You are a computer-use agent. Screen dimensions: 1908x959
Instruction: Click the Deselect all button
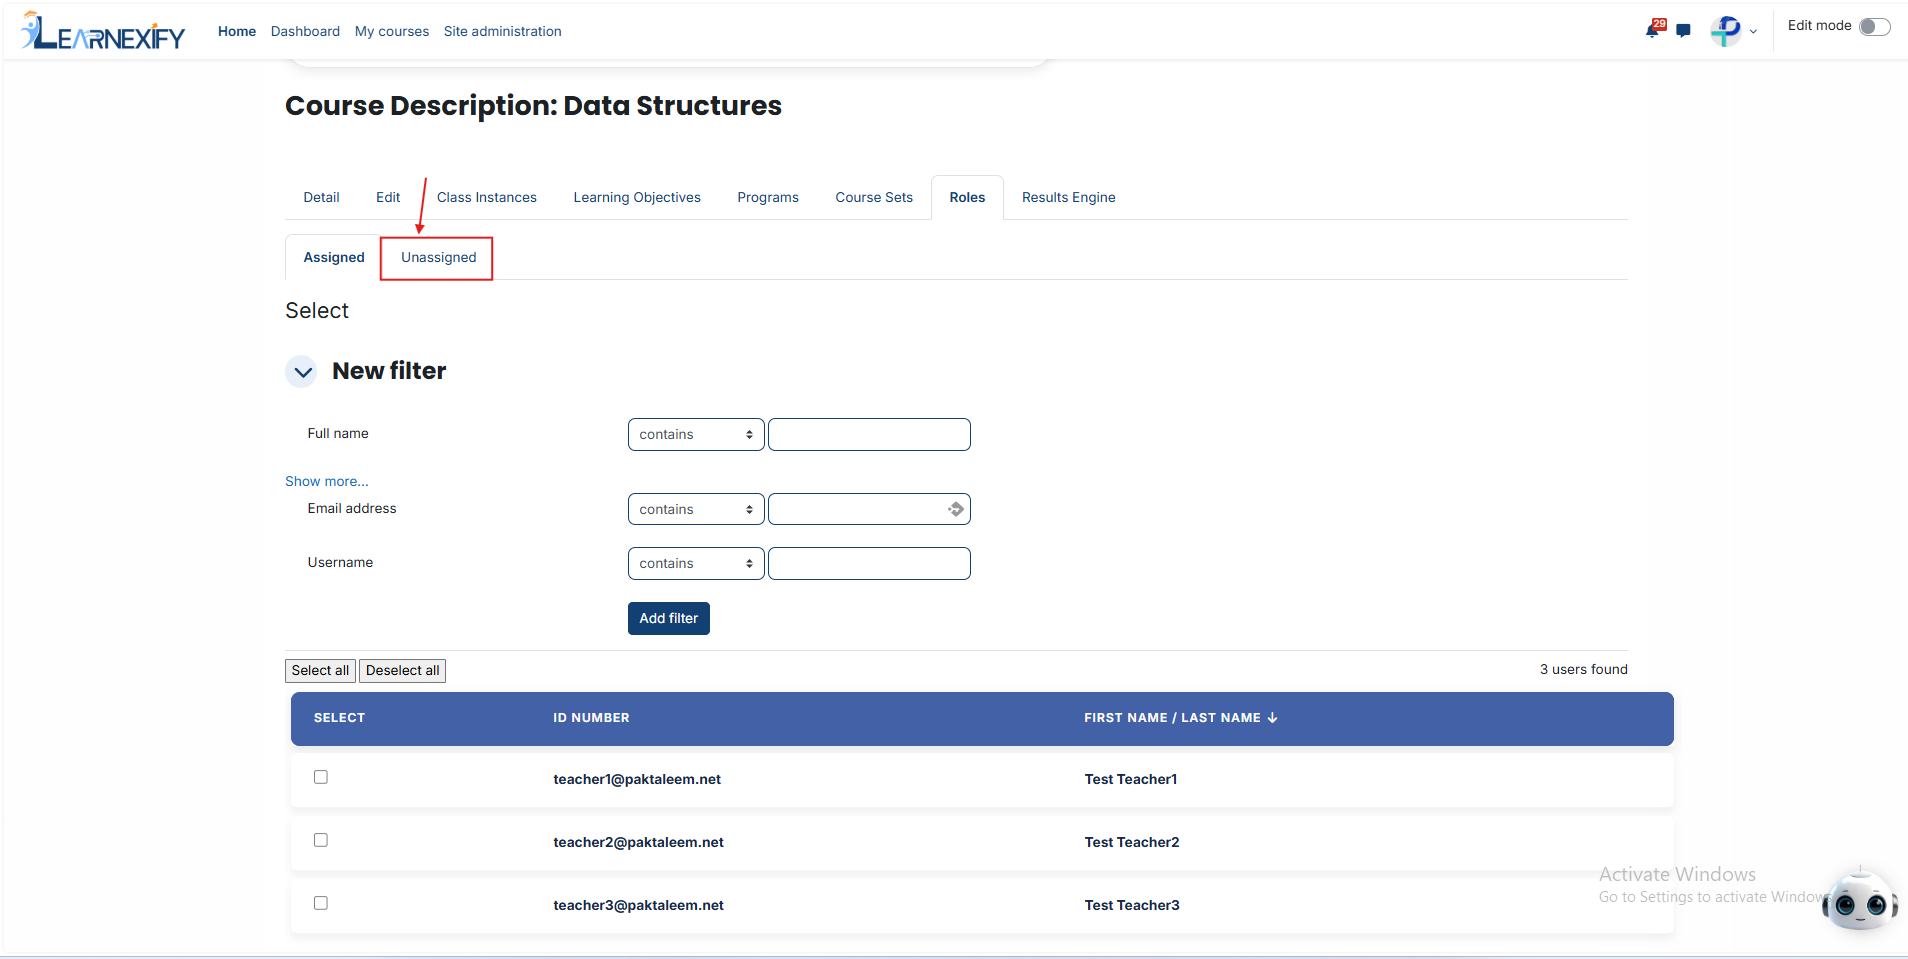[x=402, y=671]
